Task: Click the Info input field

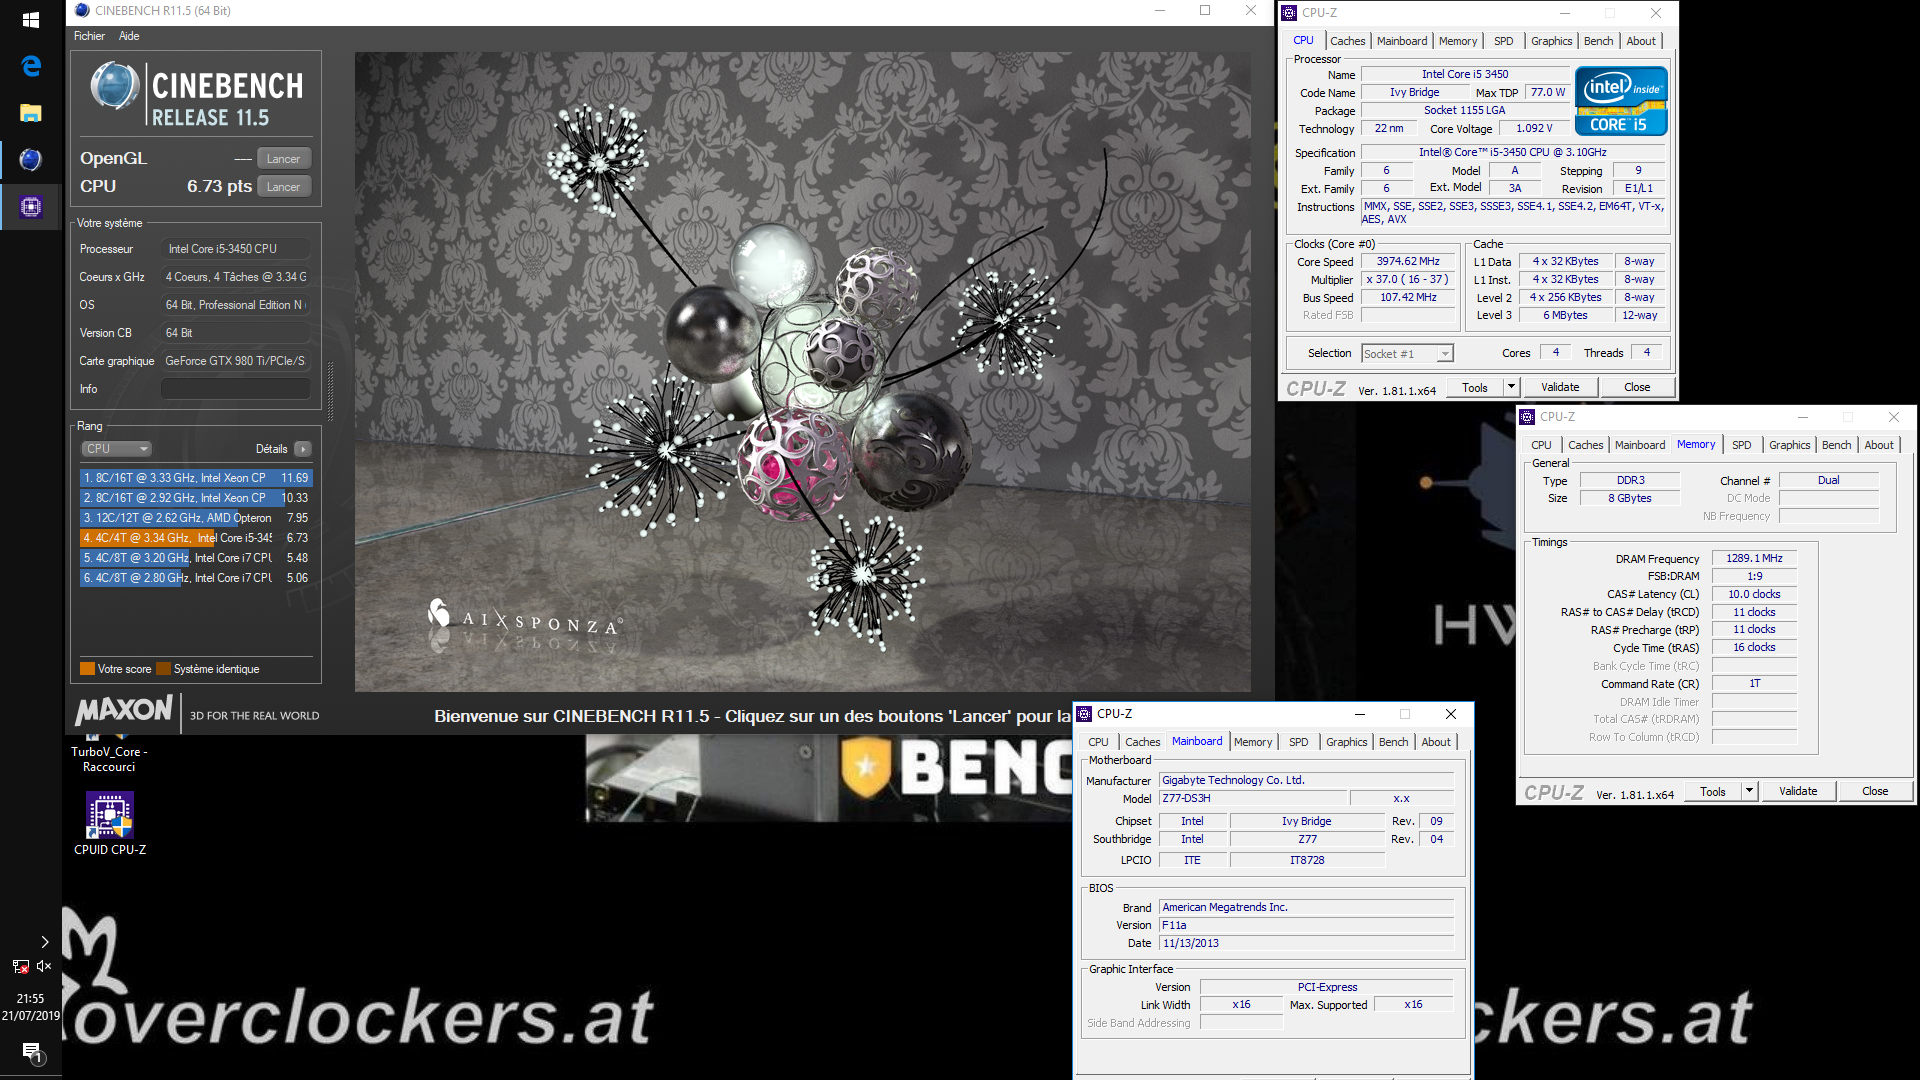Action: [x=235, y=389]
